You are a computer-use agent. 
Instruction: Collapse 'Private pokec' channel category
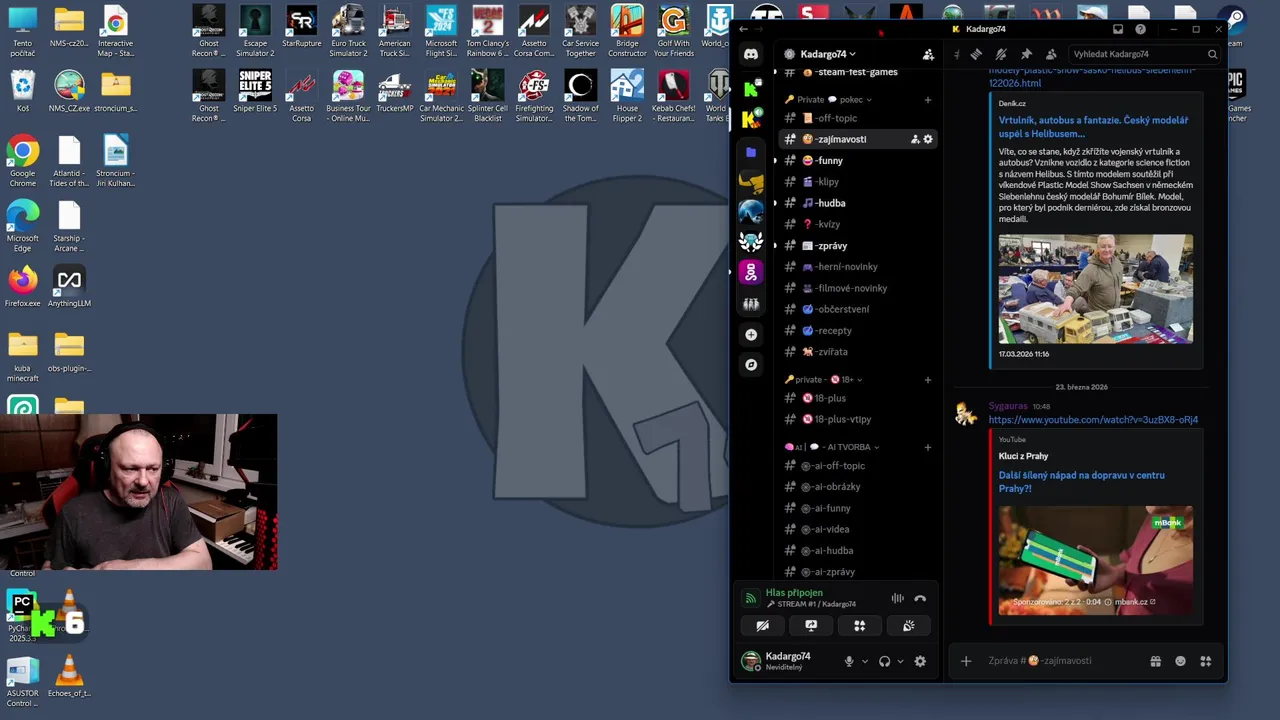[x=829, y=100]
